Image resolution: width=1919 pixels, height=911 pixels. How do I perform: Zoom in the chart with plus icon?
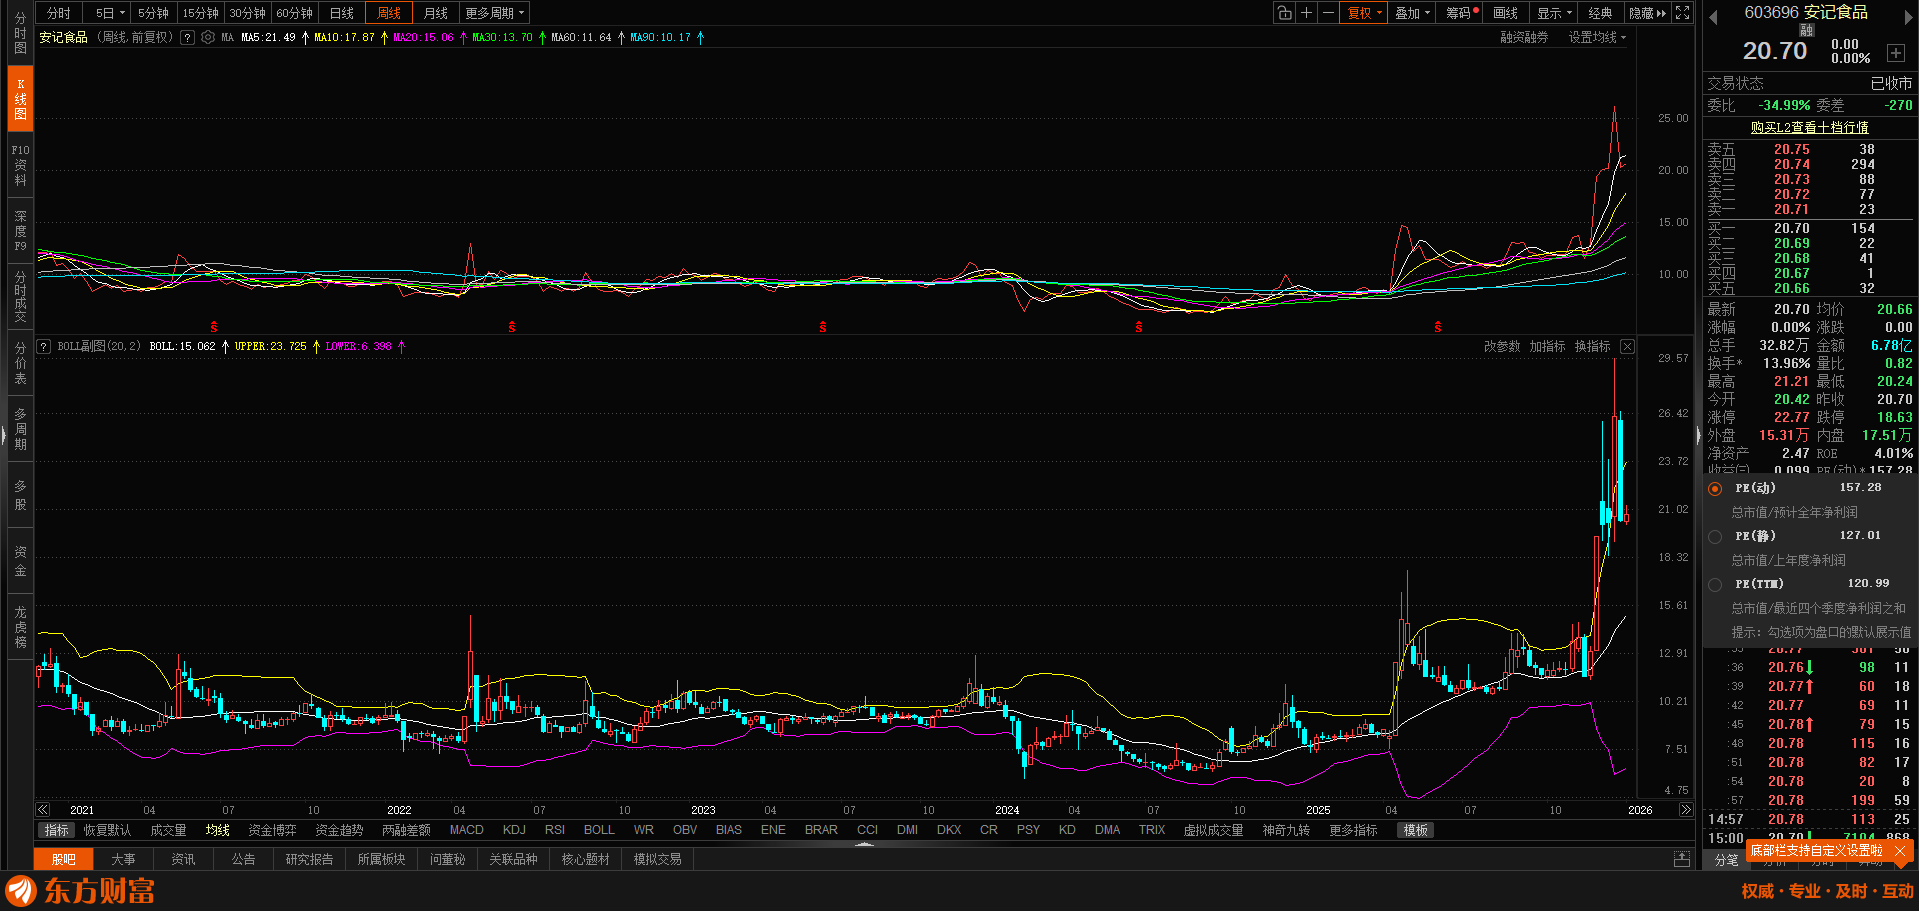1306,13
